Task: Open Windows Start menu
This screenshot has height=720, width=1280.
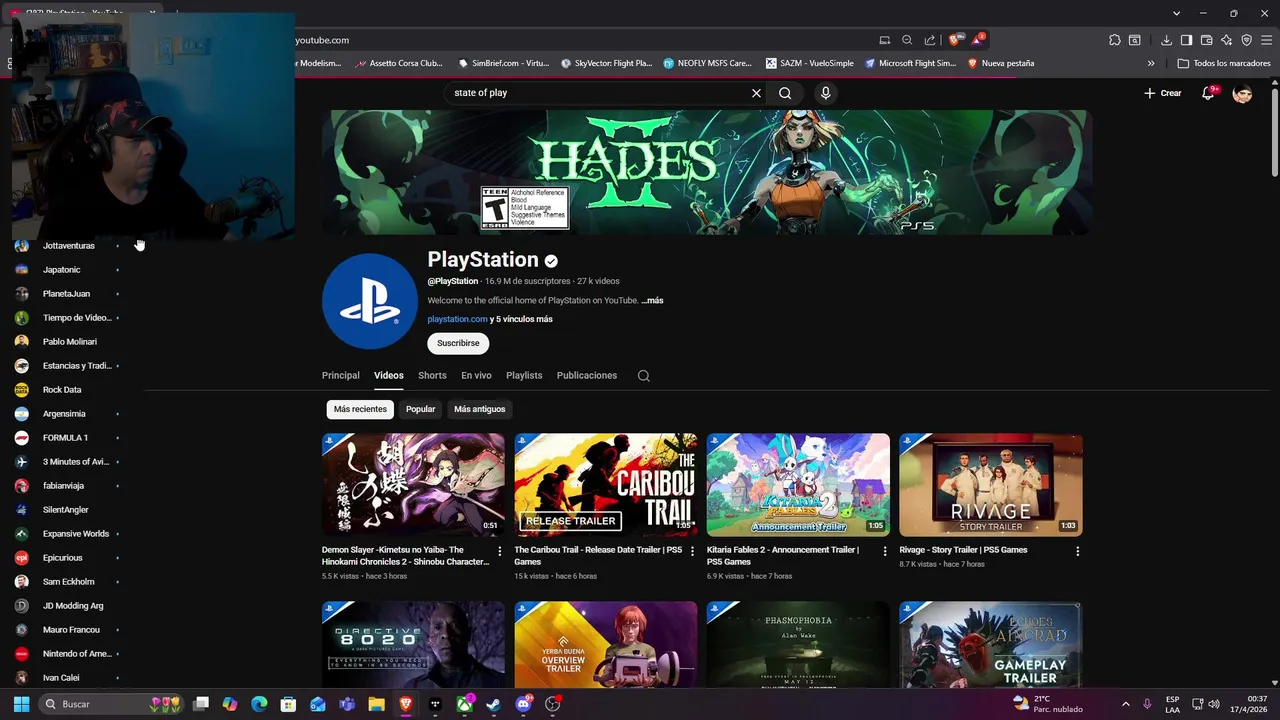Action: (x=21, y=704)
